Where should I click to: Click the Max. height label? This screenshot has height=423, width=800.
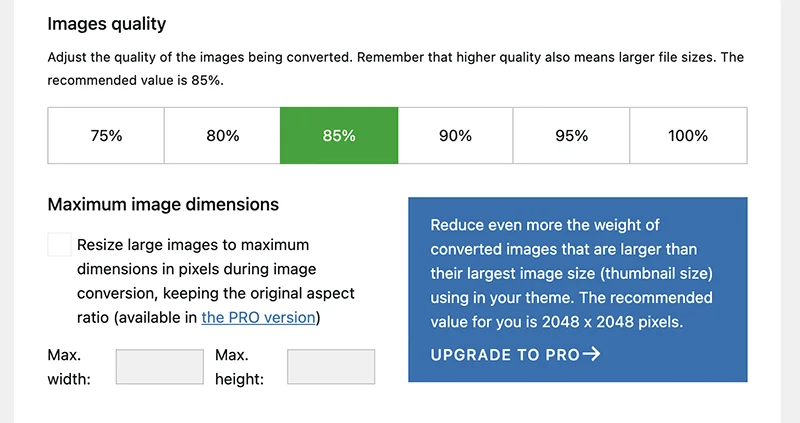(238, 367)
